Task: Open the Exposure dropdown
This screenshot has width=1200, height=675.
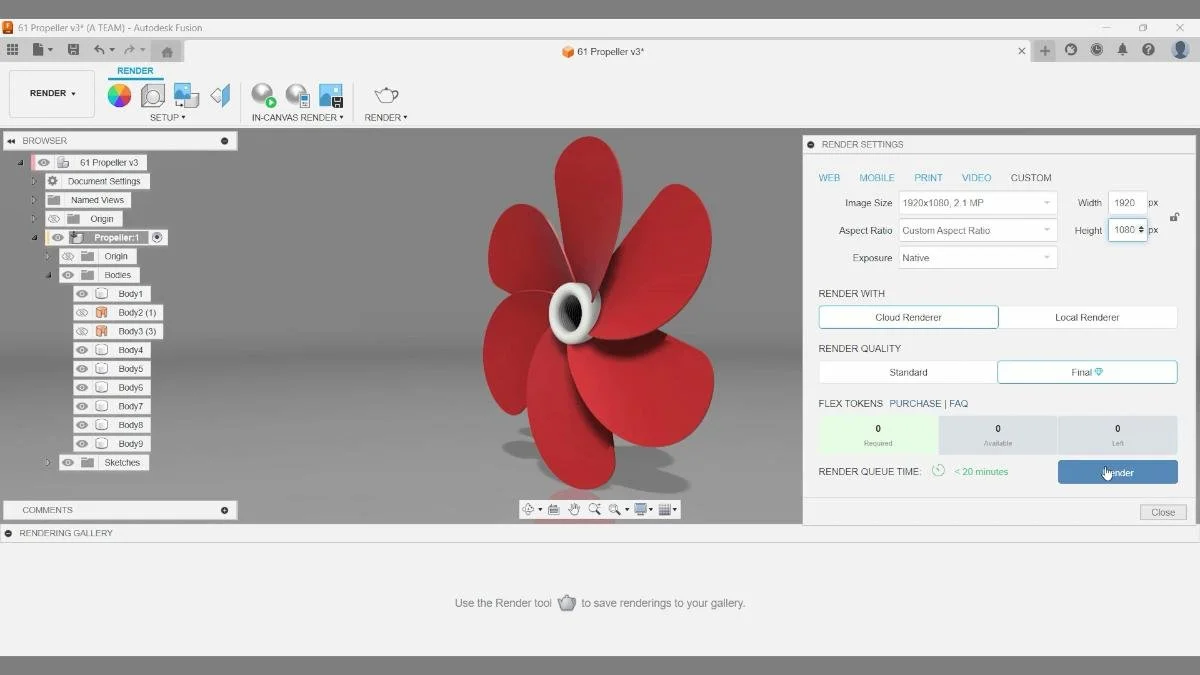Action: pos(975,257)
